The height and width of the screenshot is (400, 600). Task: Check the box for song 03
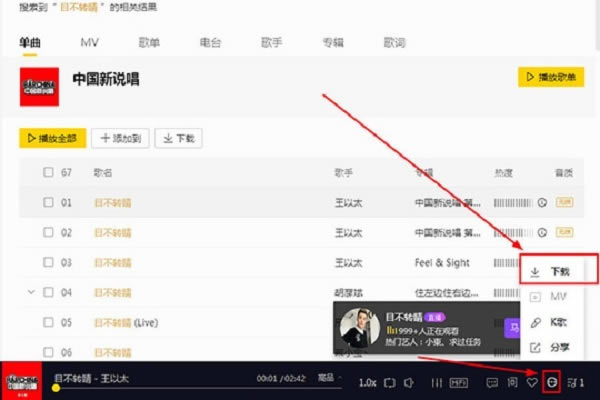pos(48,262)
